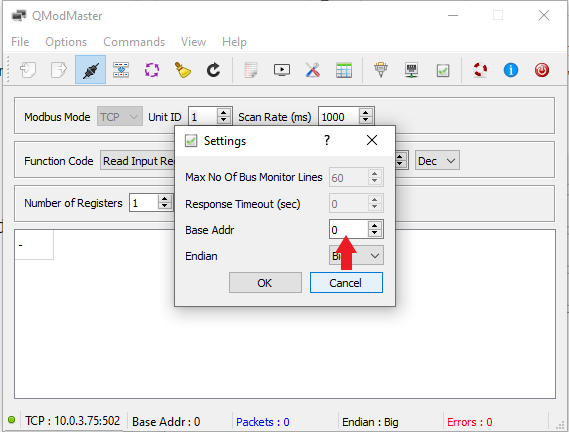Viewport: 569px width, 432px height.
Task: Click the Number of Registers field
Action: tap(144, 203)
